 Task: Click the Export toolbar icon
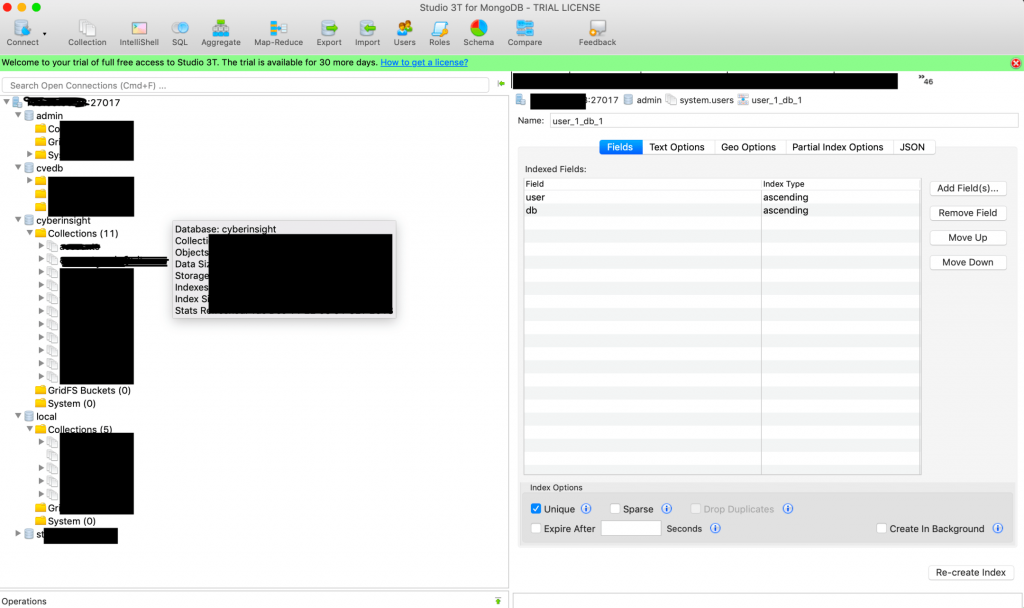[x=329, y=33]
